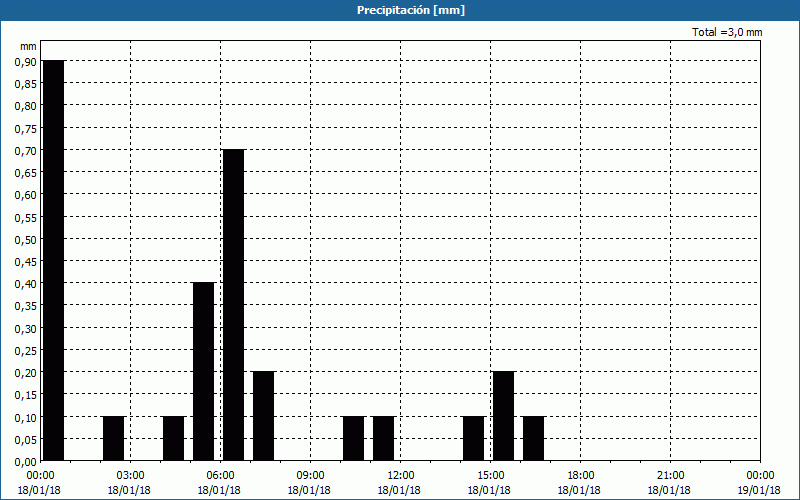Click the 0,55 y-axis value

(26, 217)
